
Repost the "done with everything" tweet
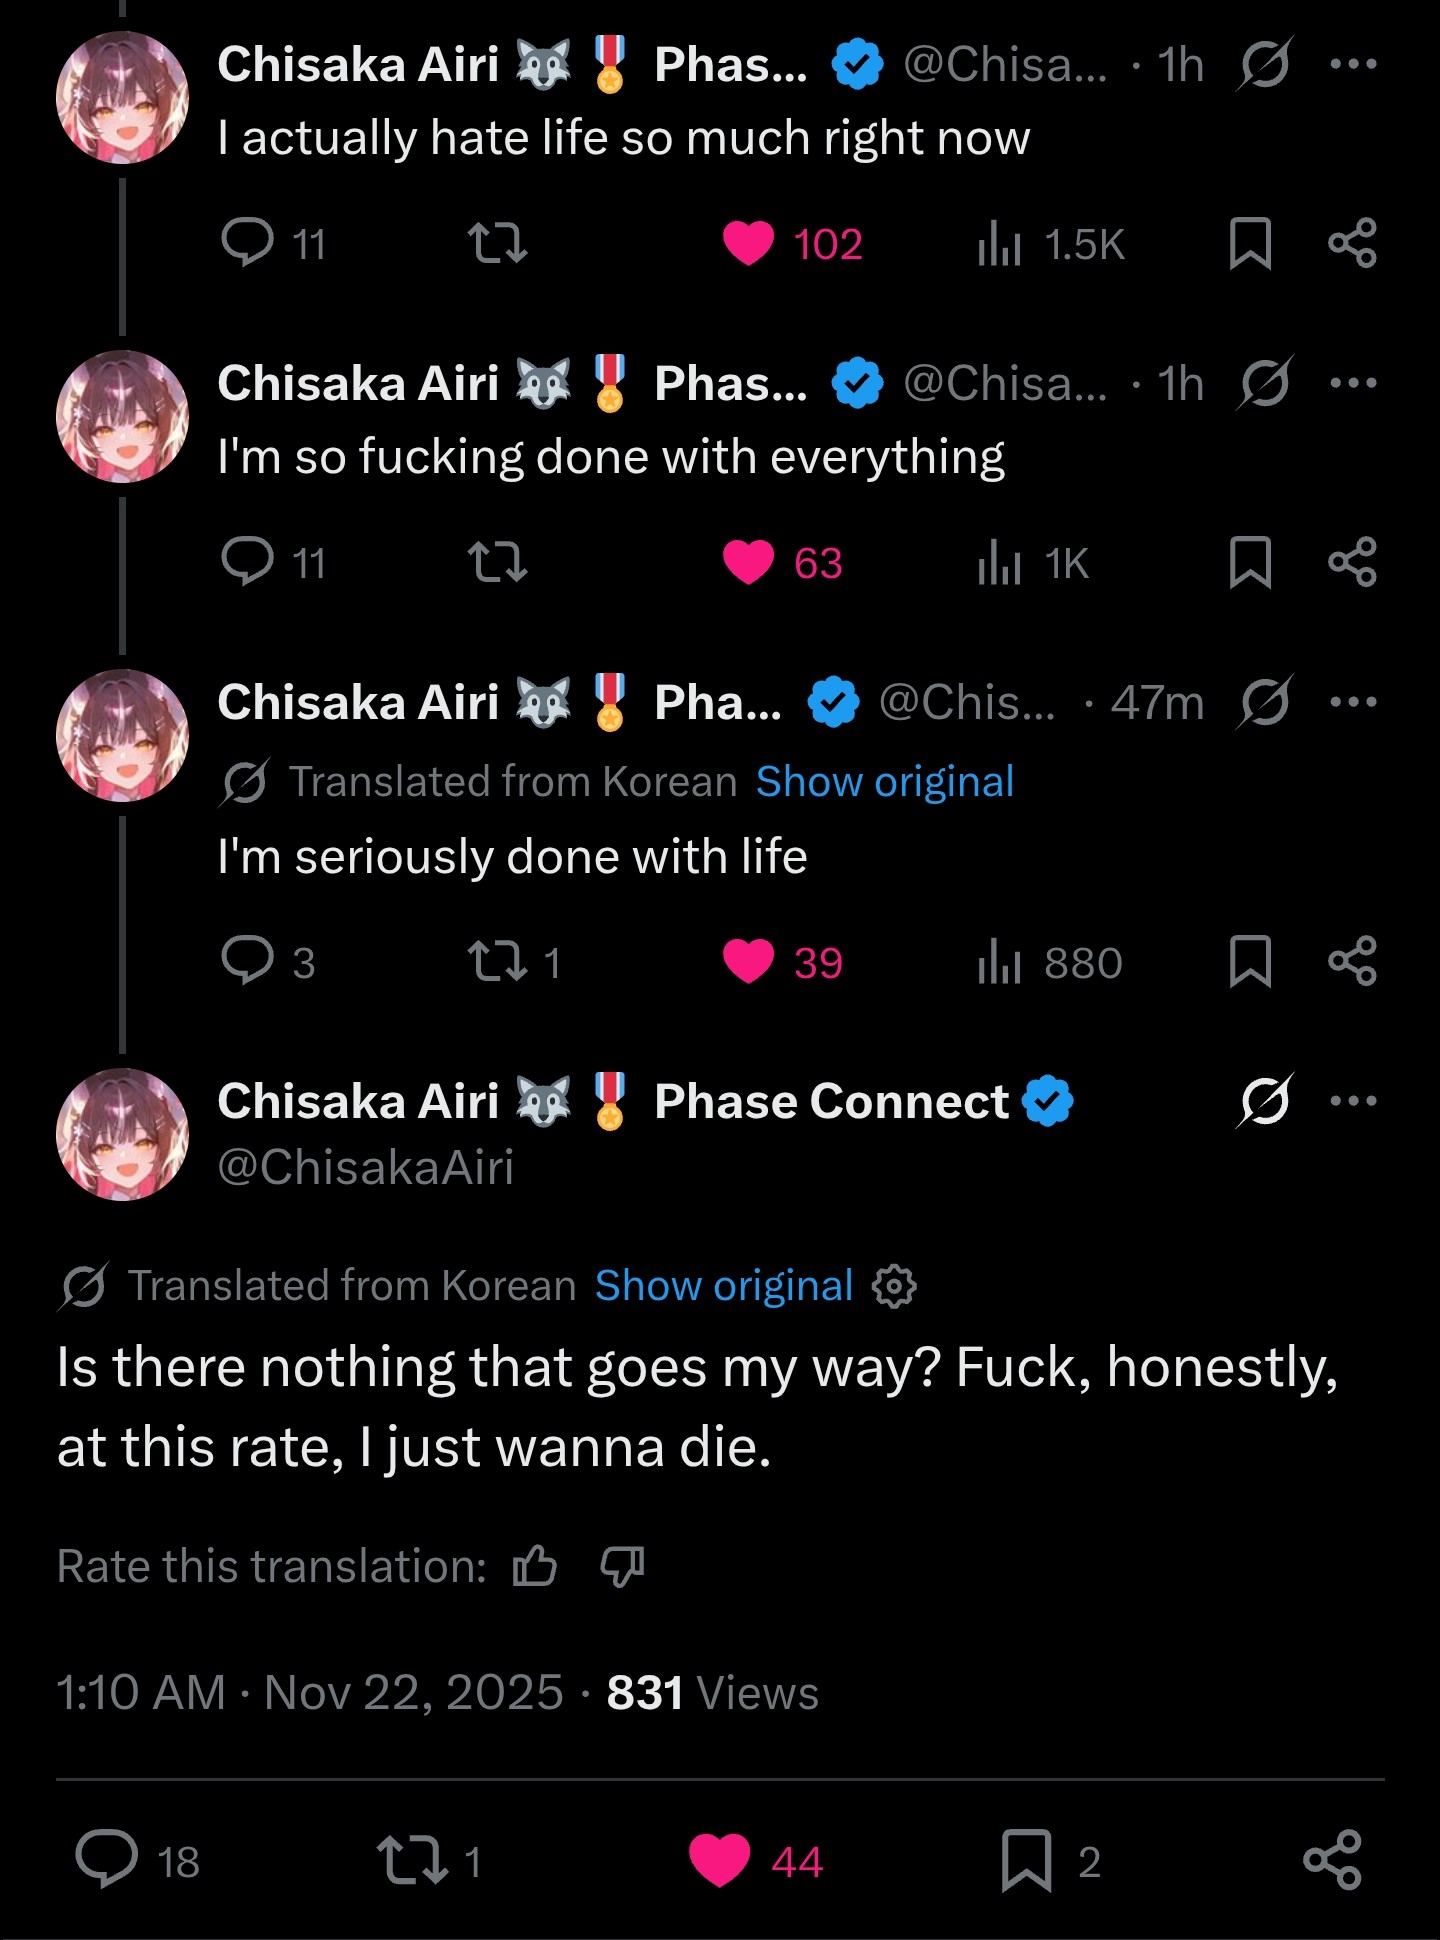[x=497, y=562]
